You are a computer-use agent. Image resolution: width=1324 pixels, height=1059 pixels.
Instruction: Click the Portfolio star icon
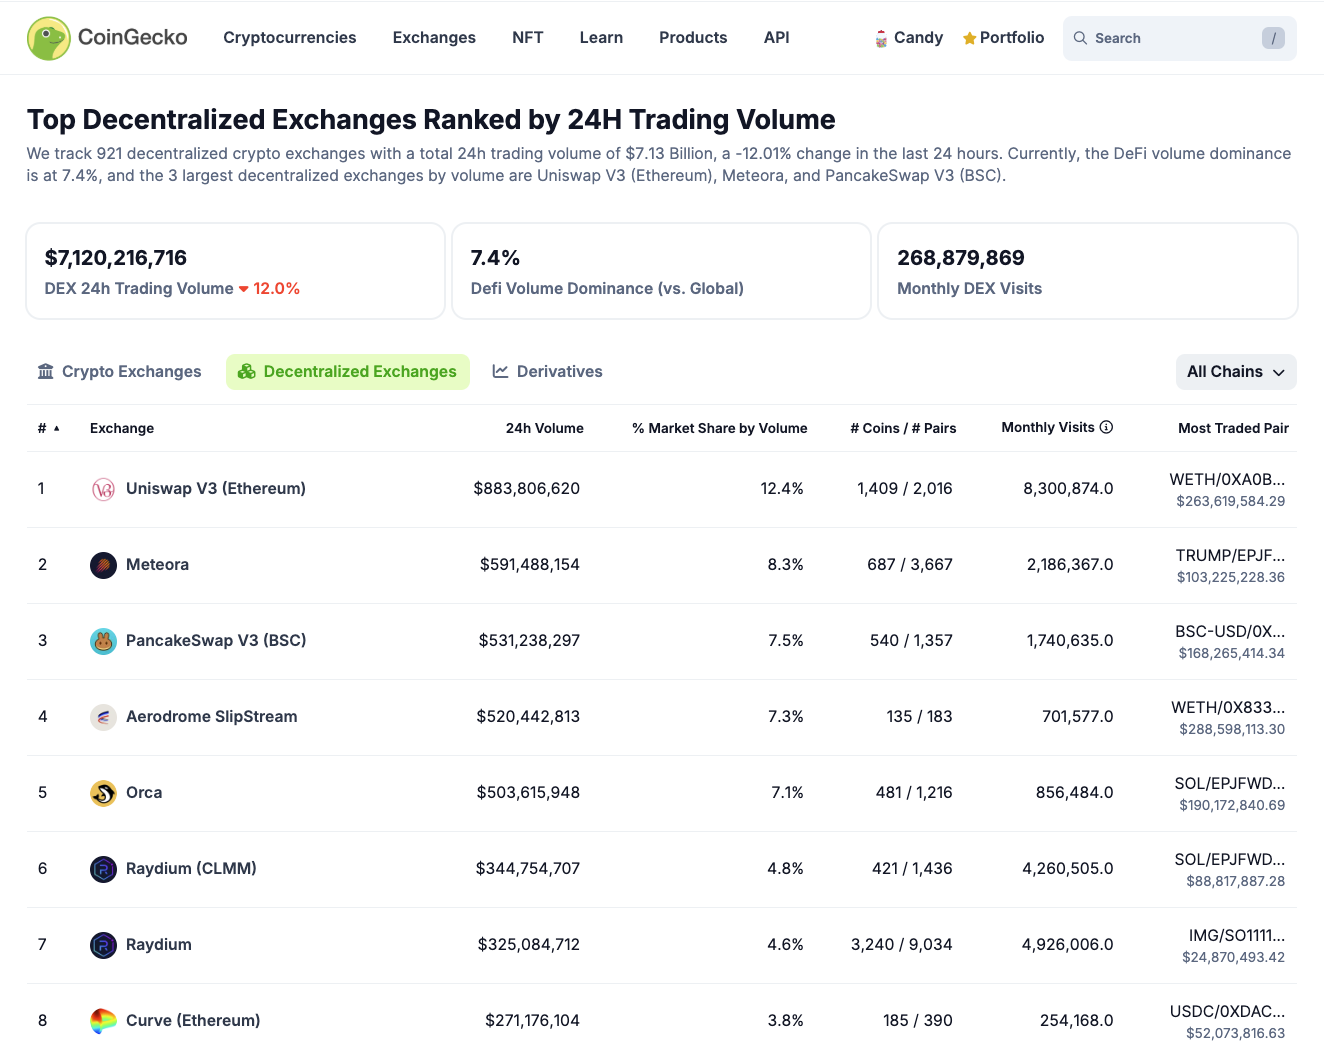pyautogui.click(x=969, y=38)
